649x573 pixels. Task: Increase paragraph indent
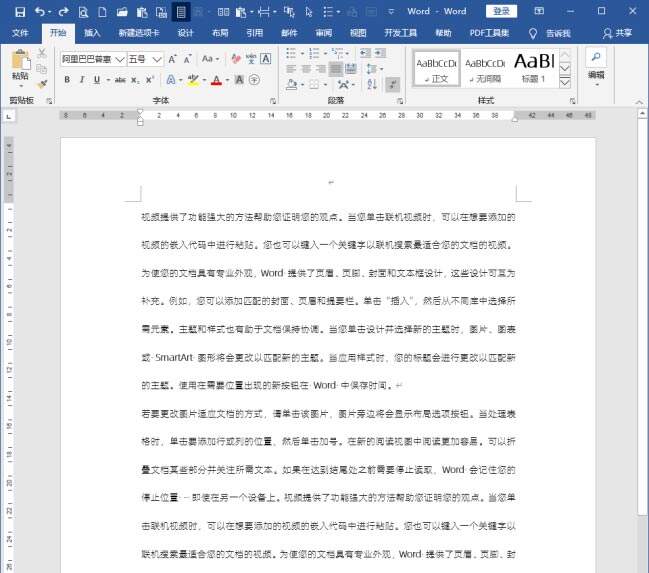click(380, 53)
